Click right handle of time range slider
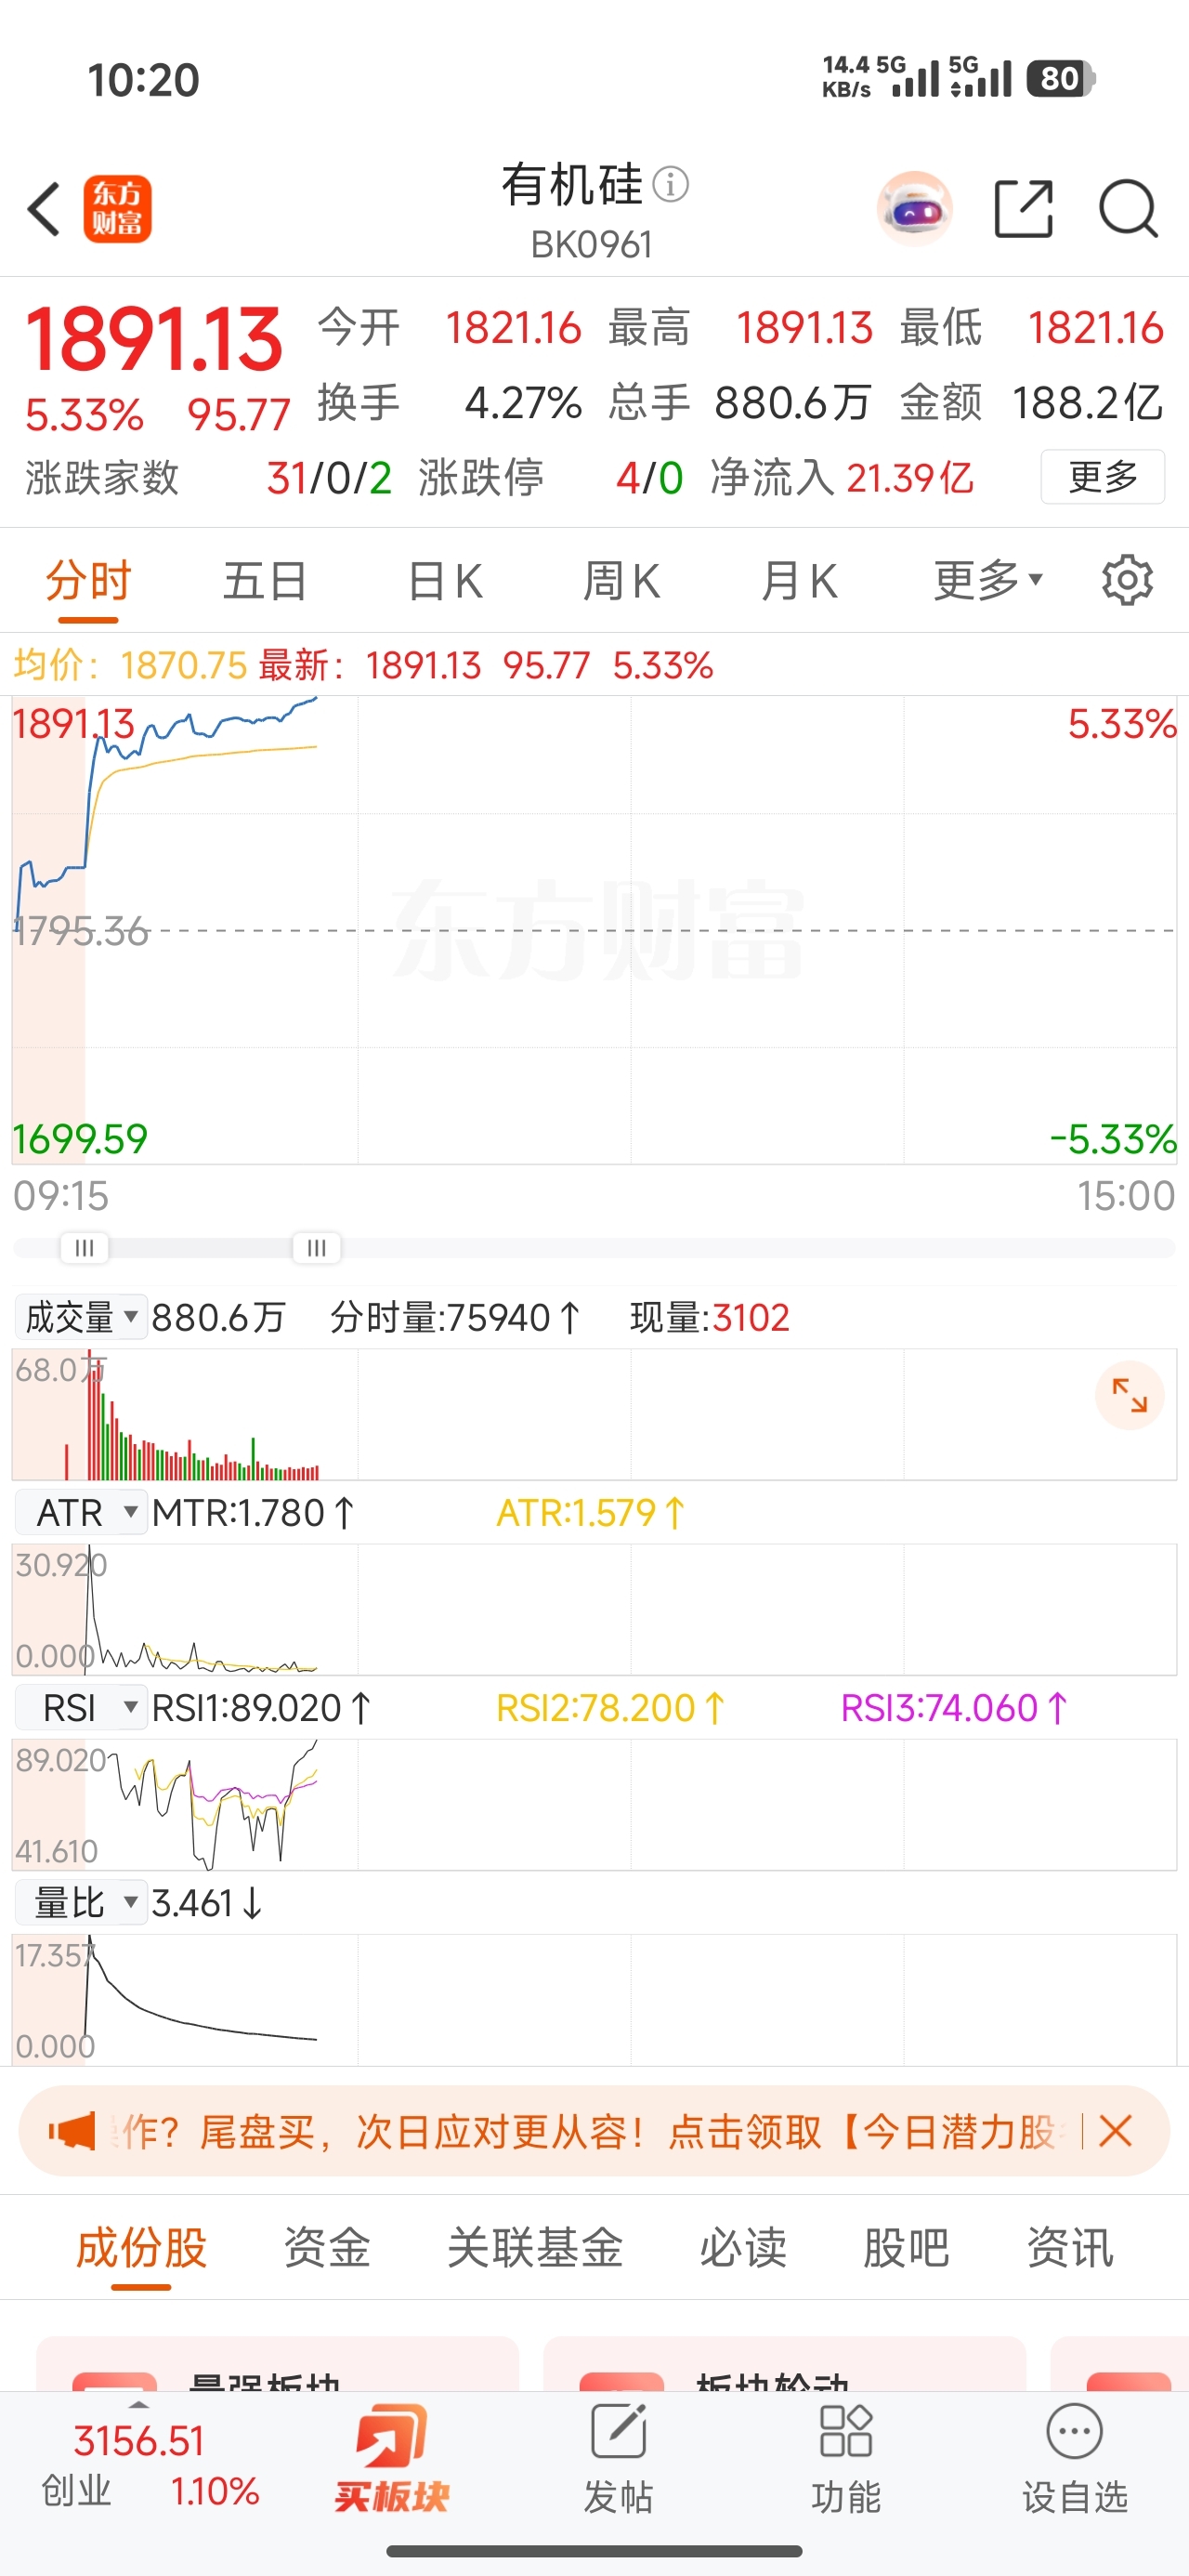This screenshot has width=1189, height=2576. (x=316, y=1247)
